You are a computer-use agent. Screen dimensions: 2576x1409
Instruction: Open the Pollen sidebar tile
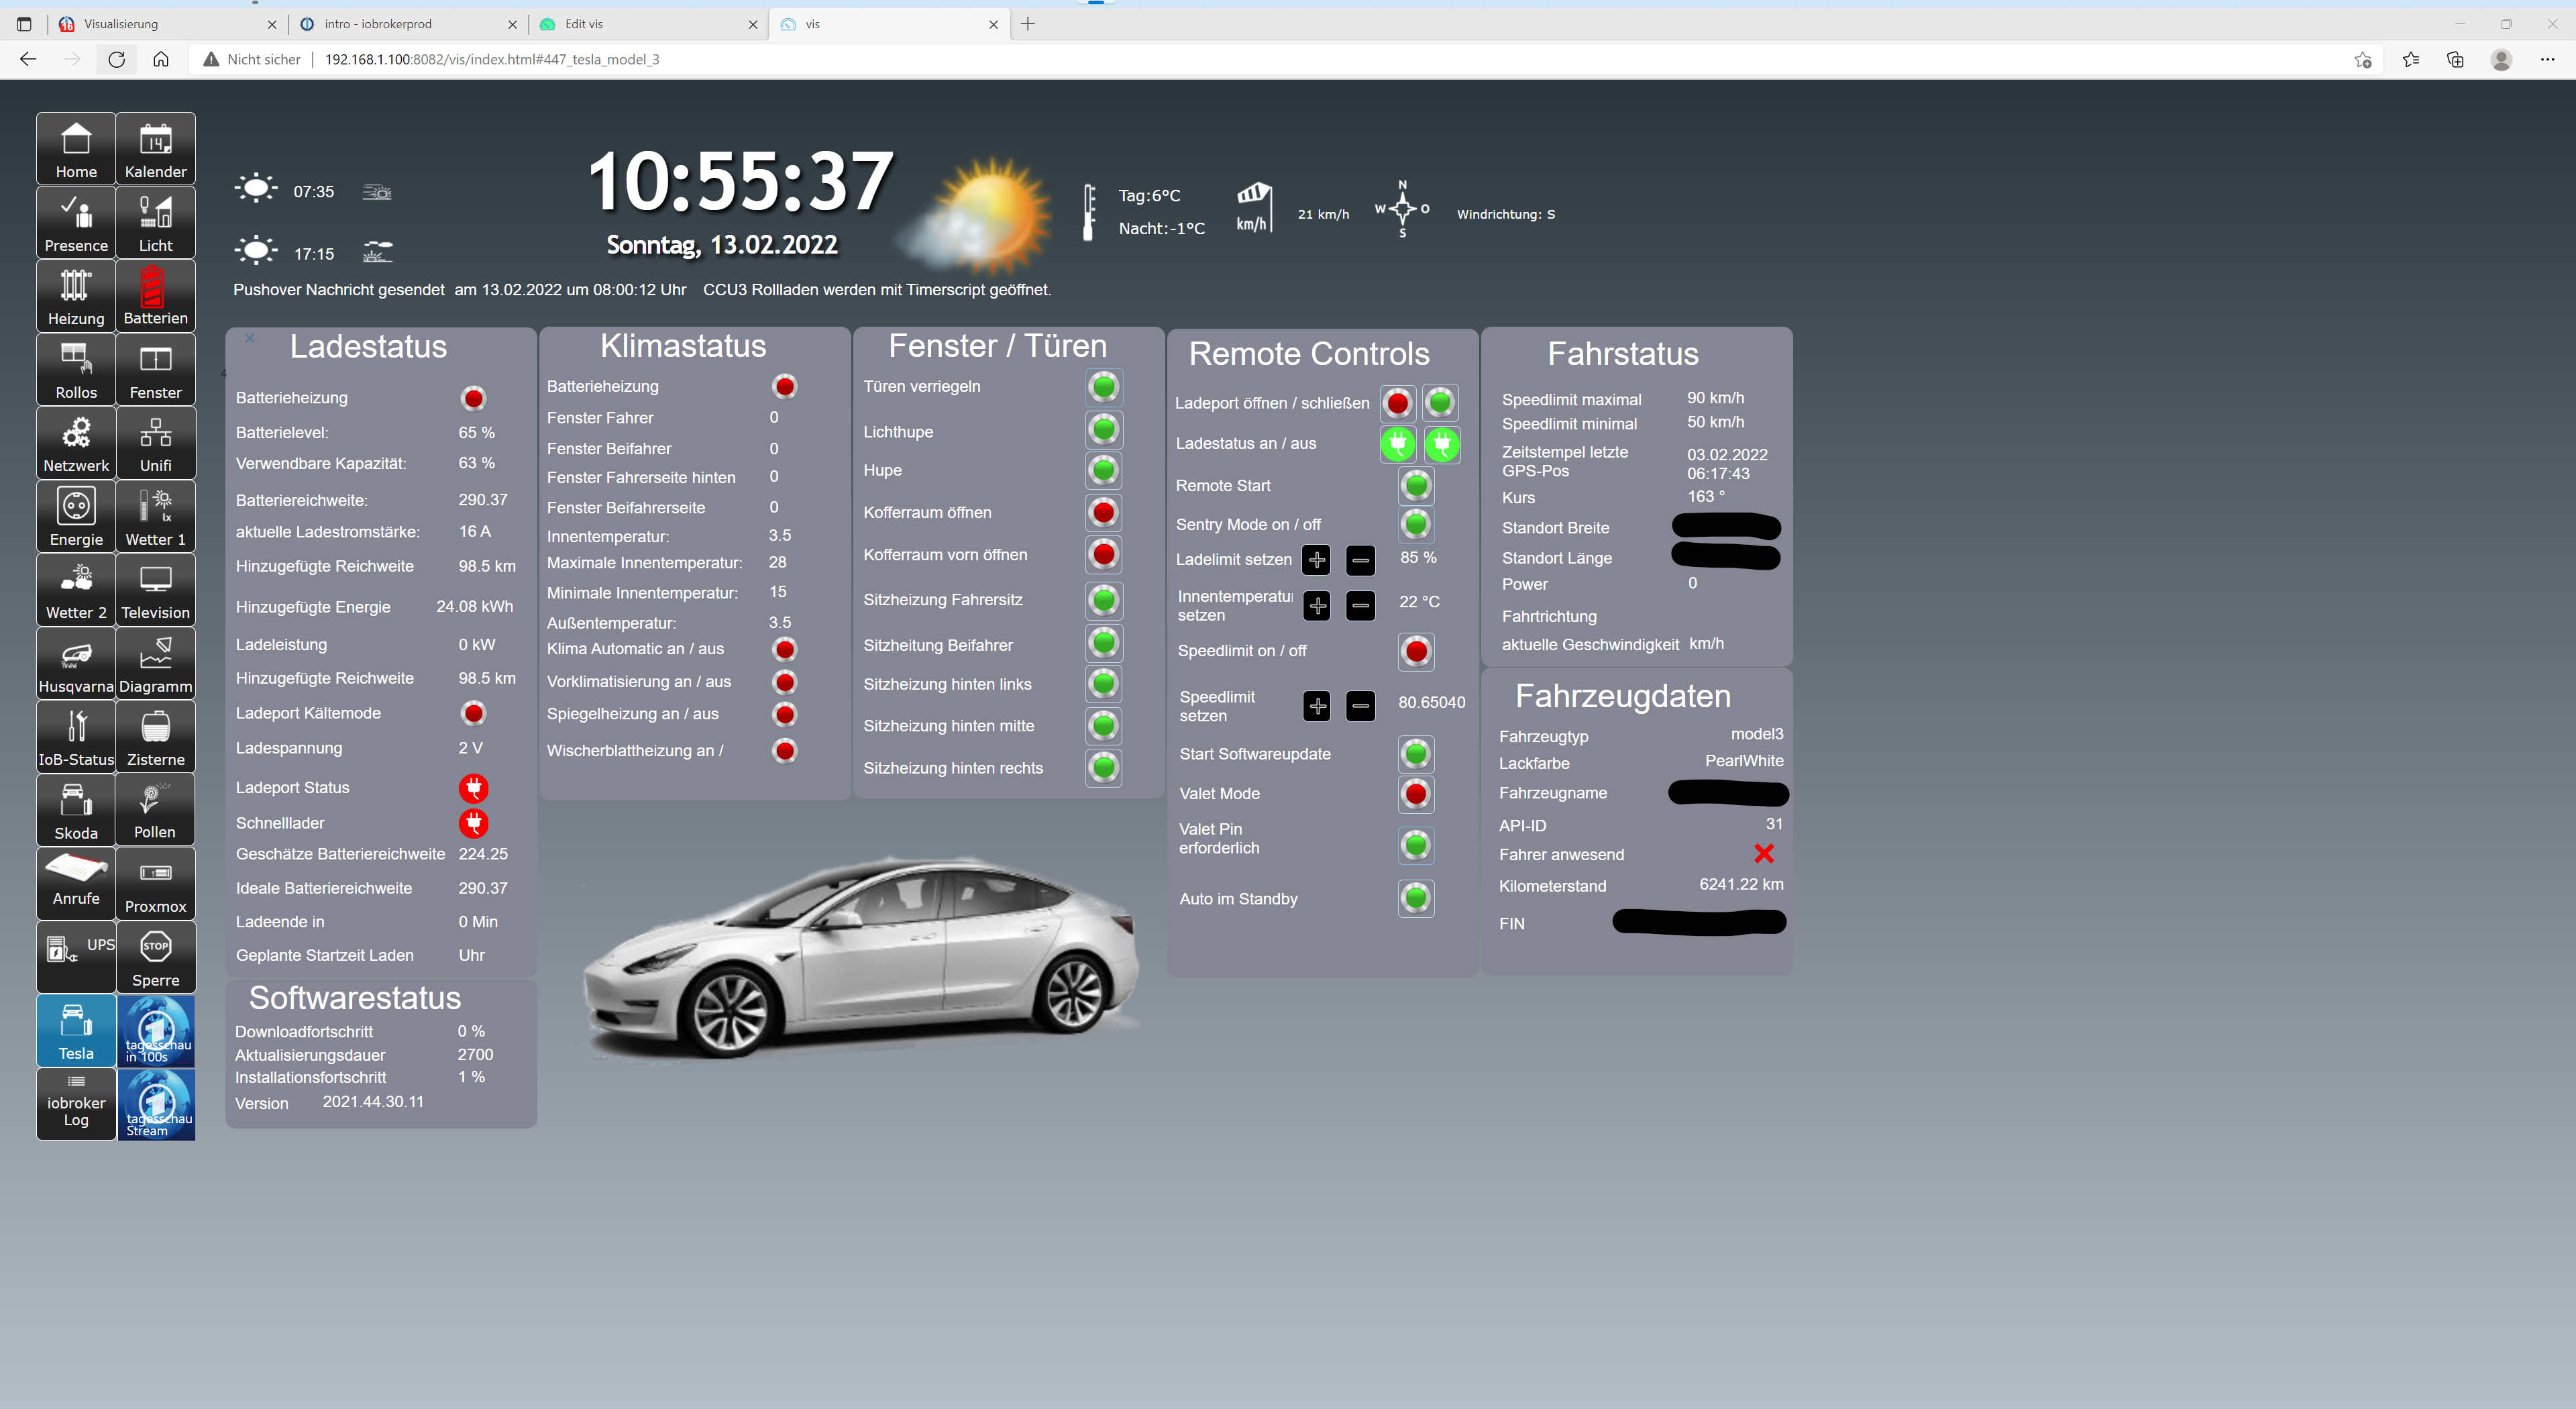coord(155,810)
